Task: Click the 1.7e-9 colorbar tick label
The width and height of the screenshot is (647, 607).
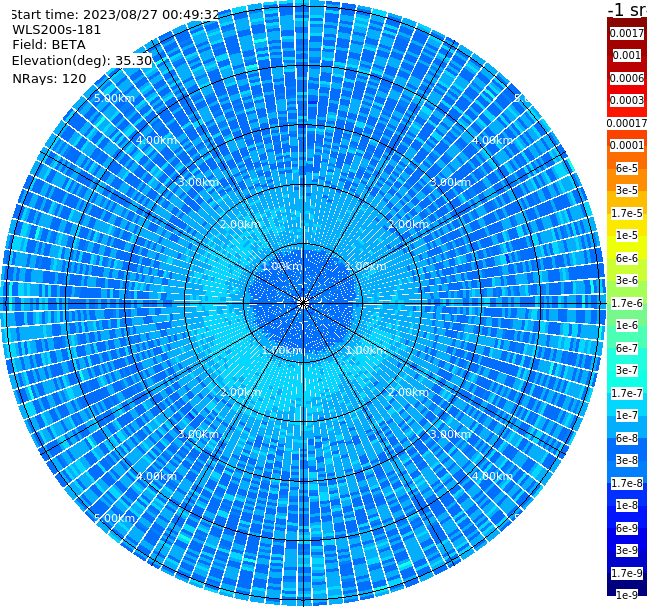Action: (x=627, y=573)
